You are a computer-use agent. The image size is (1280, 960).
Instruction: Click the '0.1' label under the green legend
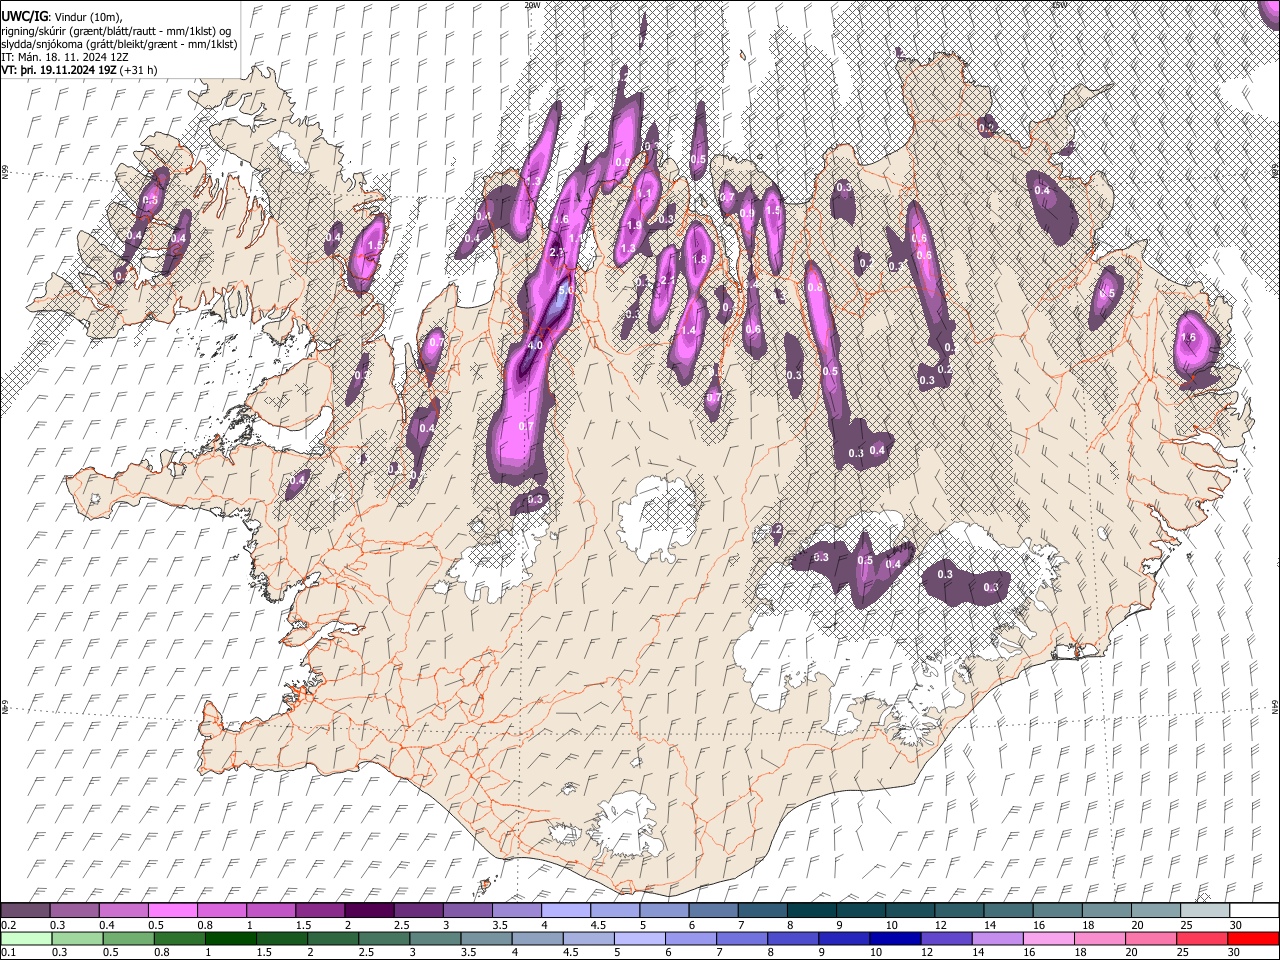(8, 953)
